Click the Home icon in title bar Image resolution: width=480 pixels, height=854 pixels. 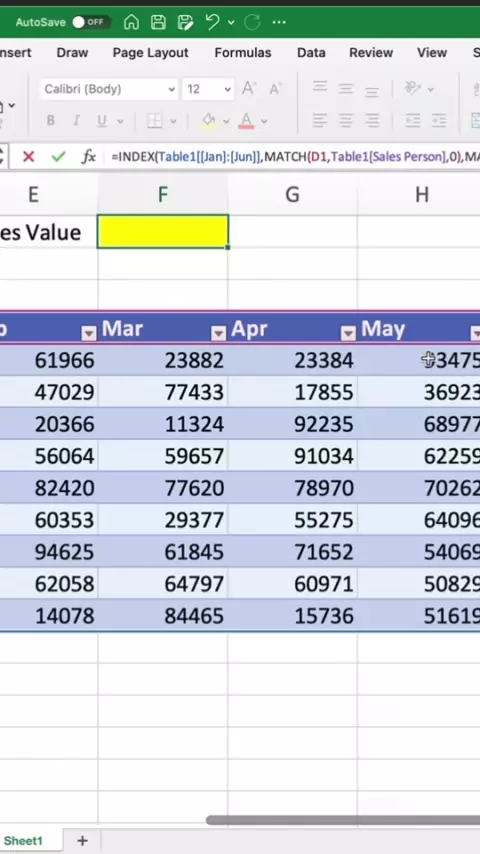point(131,22)
